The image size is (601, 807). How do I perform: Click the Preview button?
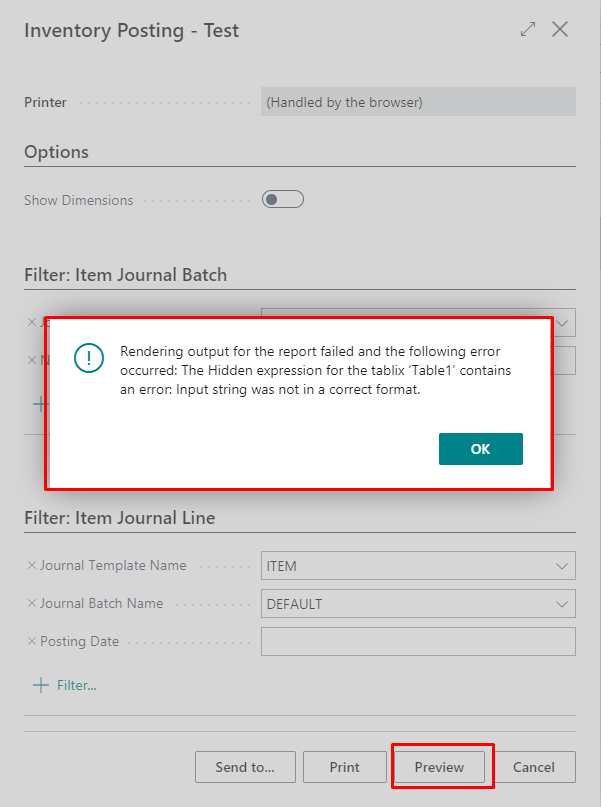441,767
